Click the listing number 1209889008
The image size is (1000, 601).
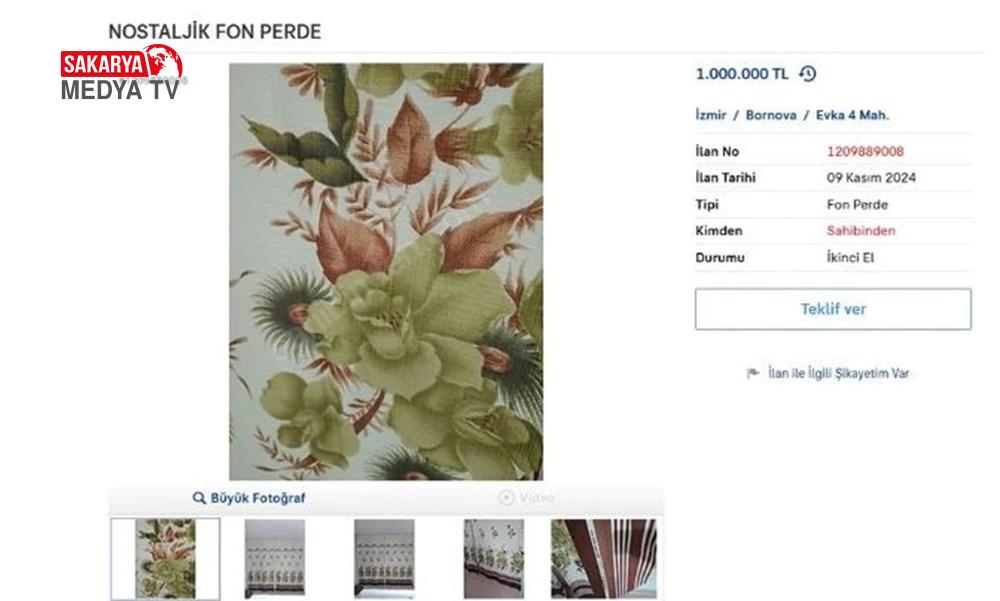[x=865, y=152]
